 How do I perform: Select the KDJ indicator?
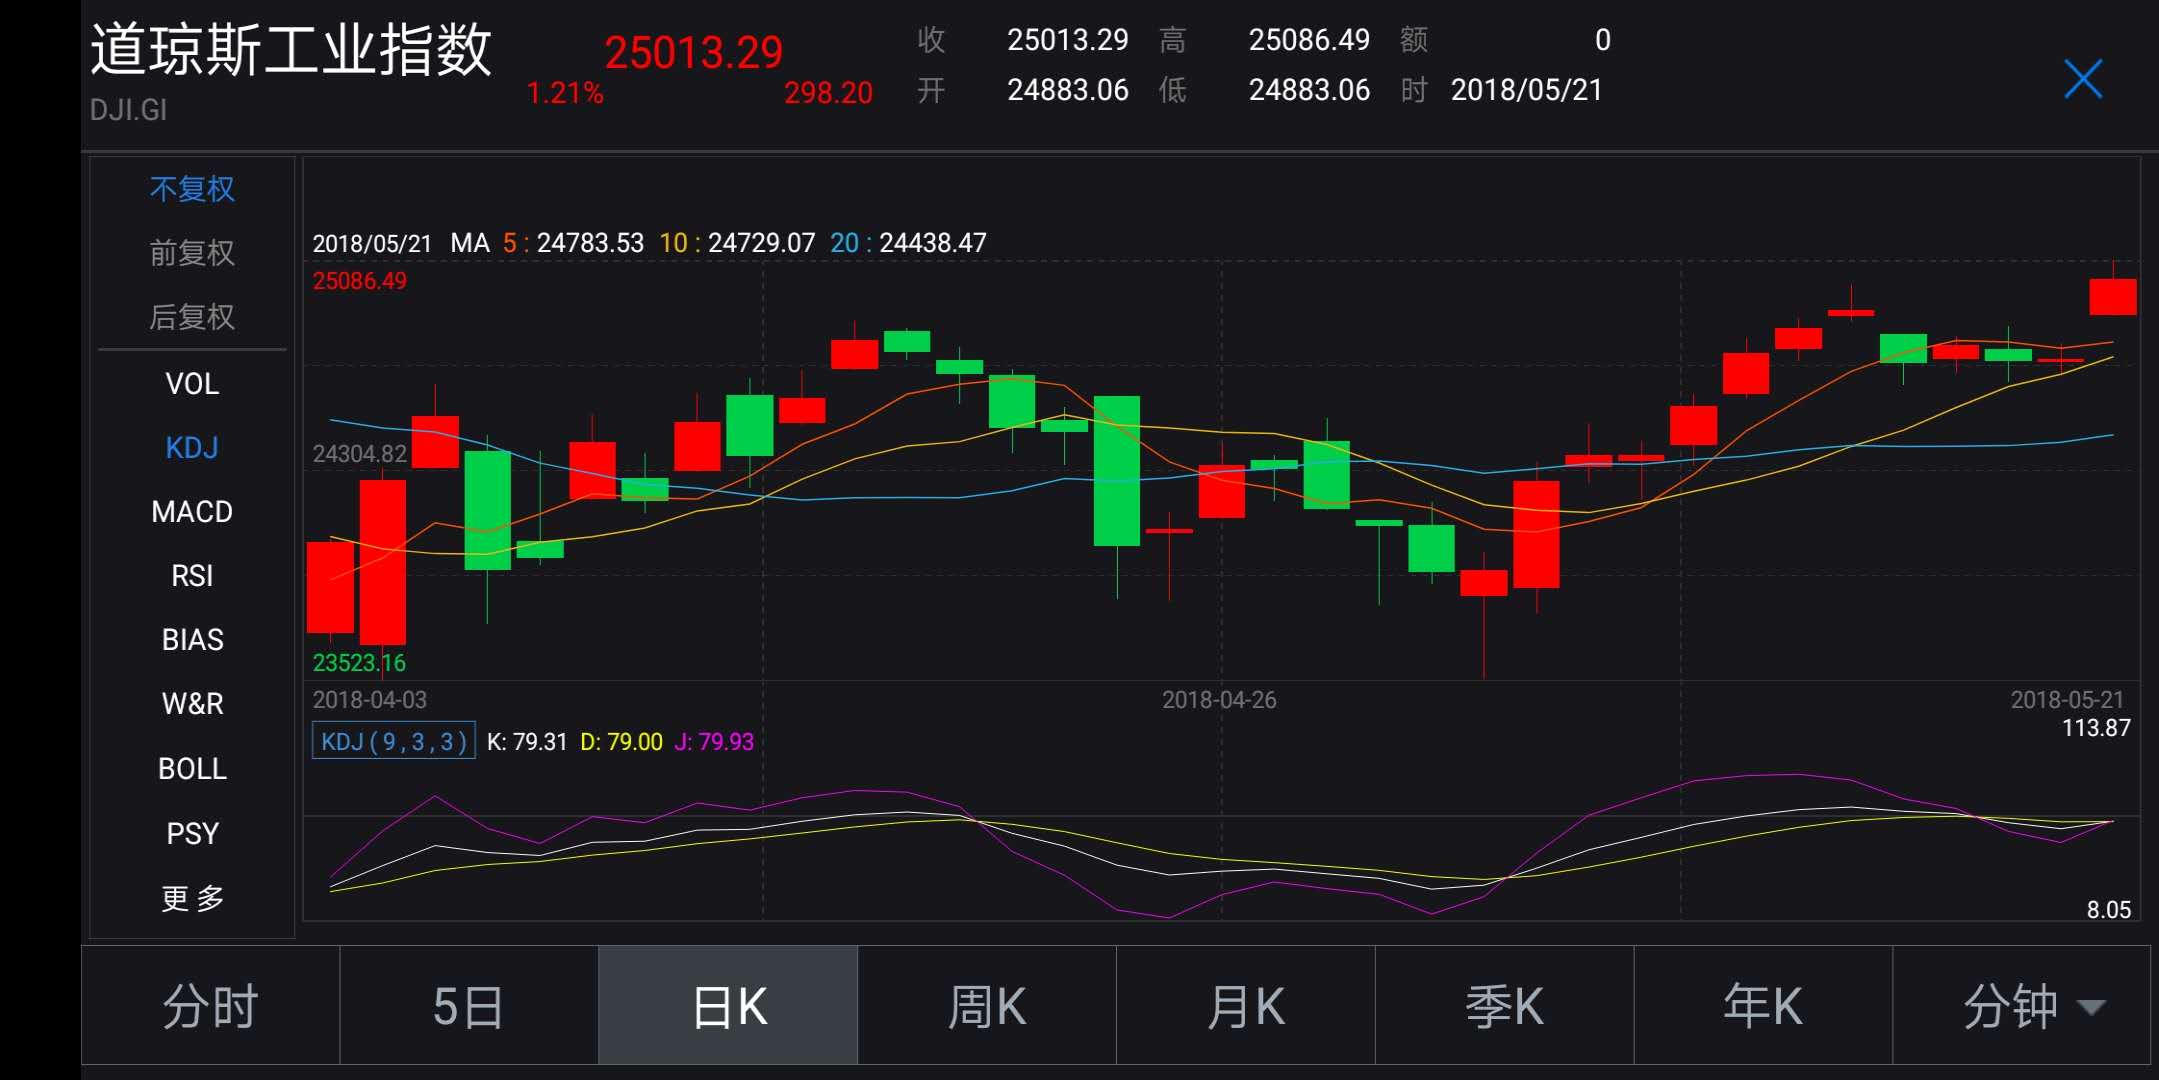point(192,447)
